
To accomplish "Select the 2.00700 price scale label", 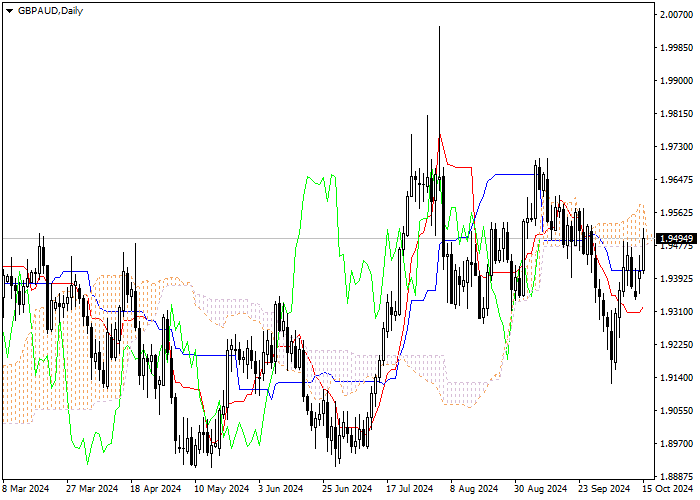I will pyautogui.click(x=676, y=15).
